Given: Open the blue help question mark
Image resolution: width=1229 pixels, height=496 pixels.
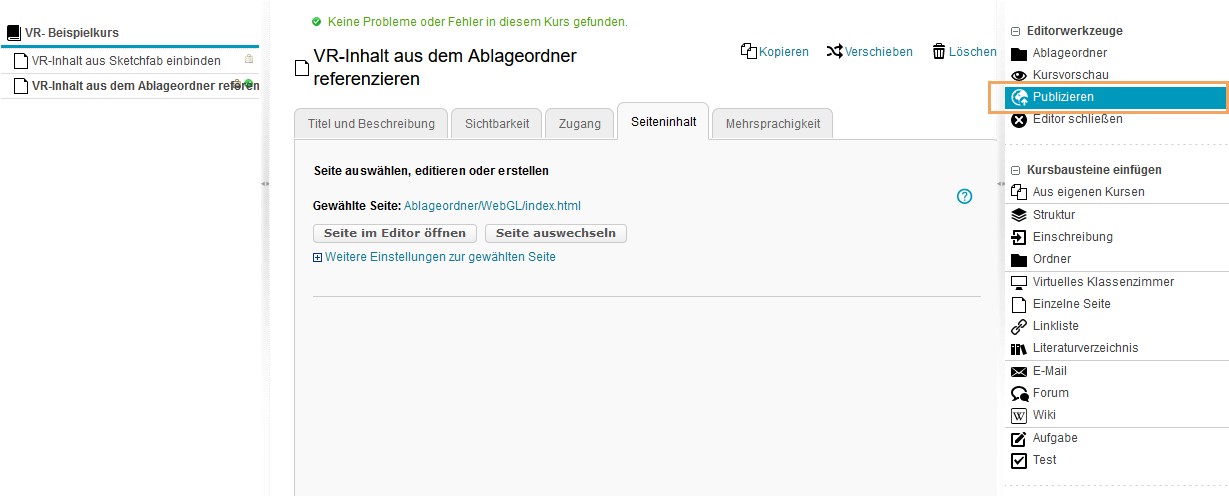Looking at the screenshot, I should (x=964, y=196).
